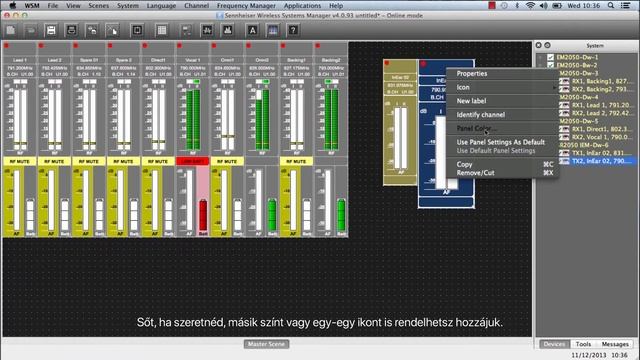Click the red status indicator on Lead 1 strip

[x=7, y=46]
